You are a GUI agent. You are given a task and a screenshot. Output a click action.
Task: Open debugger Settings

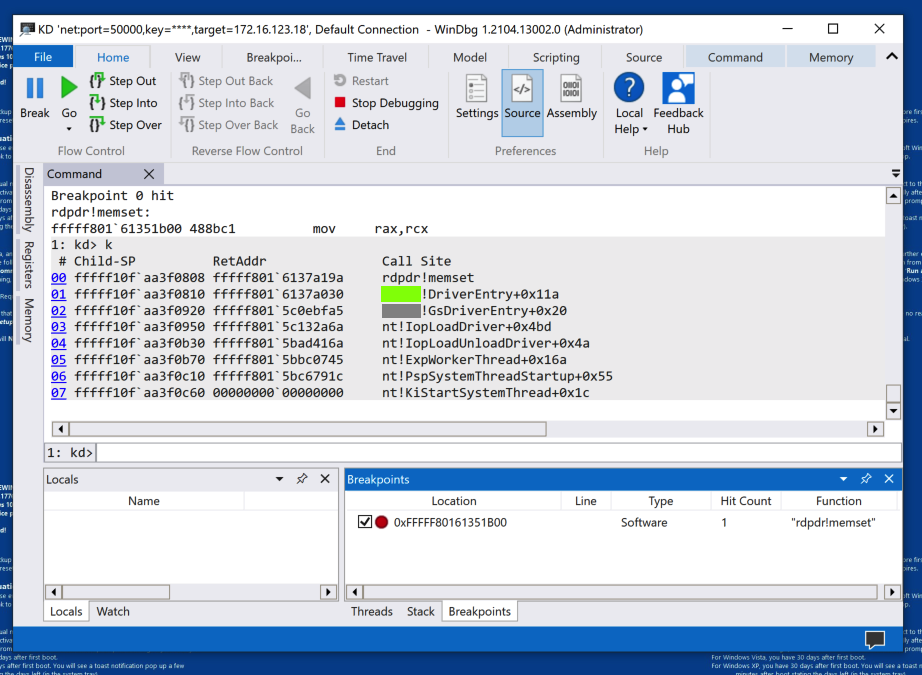(477, 97)
